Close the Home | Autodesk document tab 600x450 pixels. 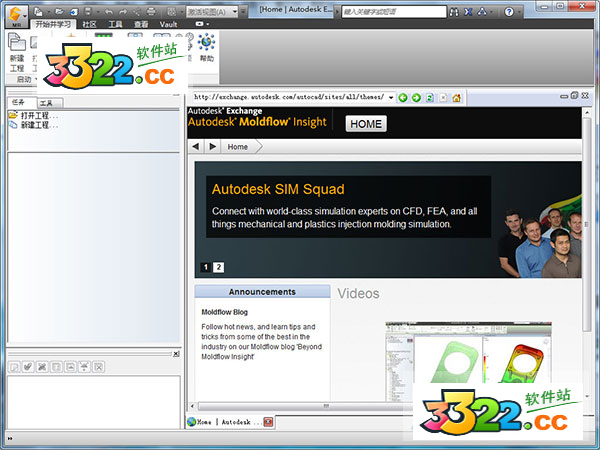tap(269, 422)
